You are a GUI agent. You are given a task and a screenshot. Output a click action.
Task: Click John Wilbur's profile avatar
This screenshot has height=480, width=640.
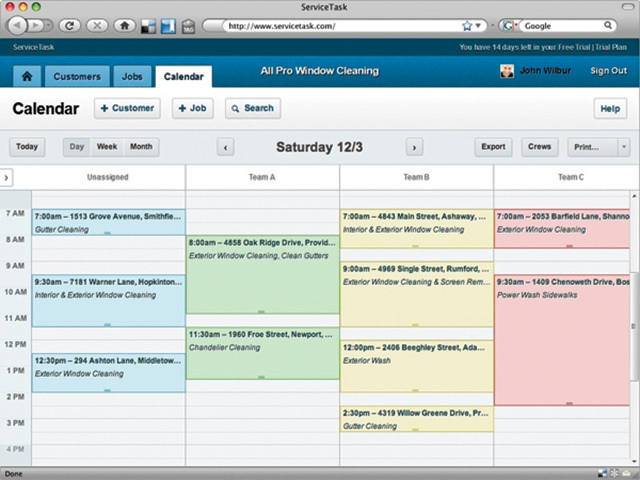(x=508, y=72)
